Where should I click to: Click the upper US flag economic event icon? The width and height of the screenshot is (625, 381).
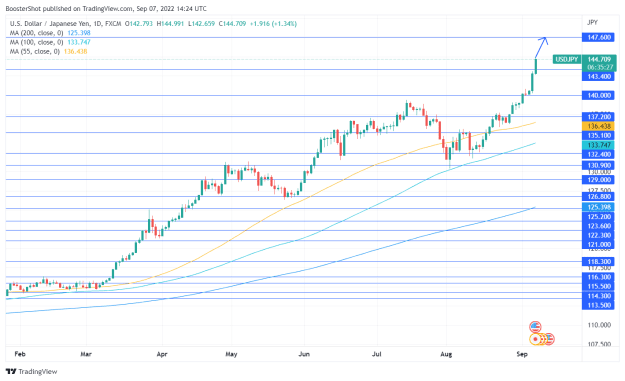[535, 327]
